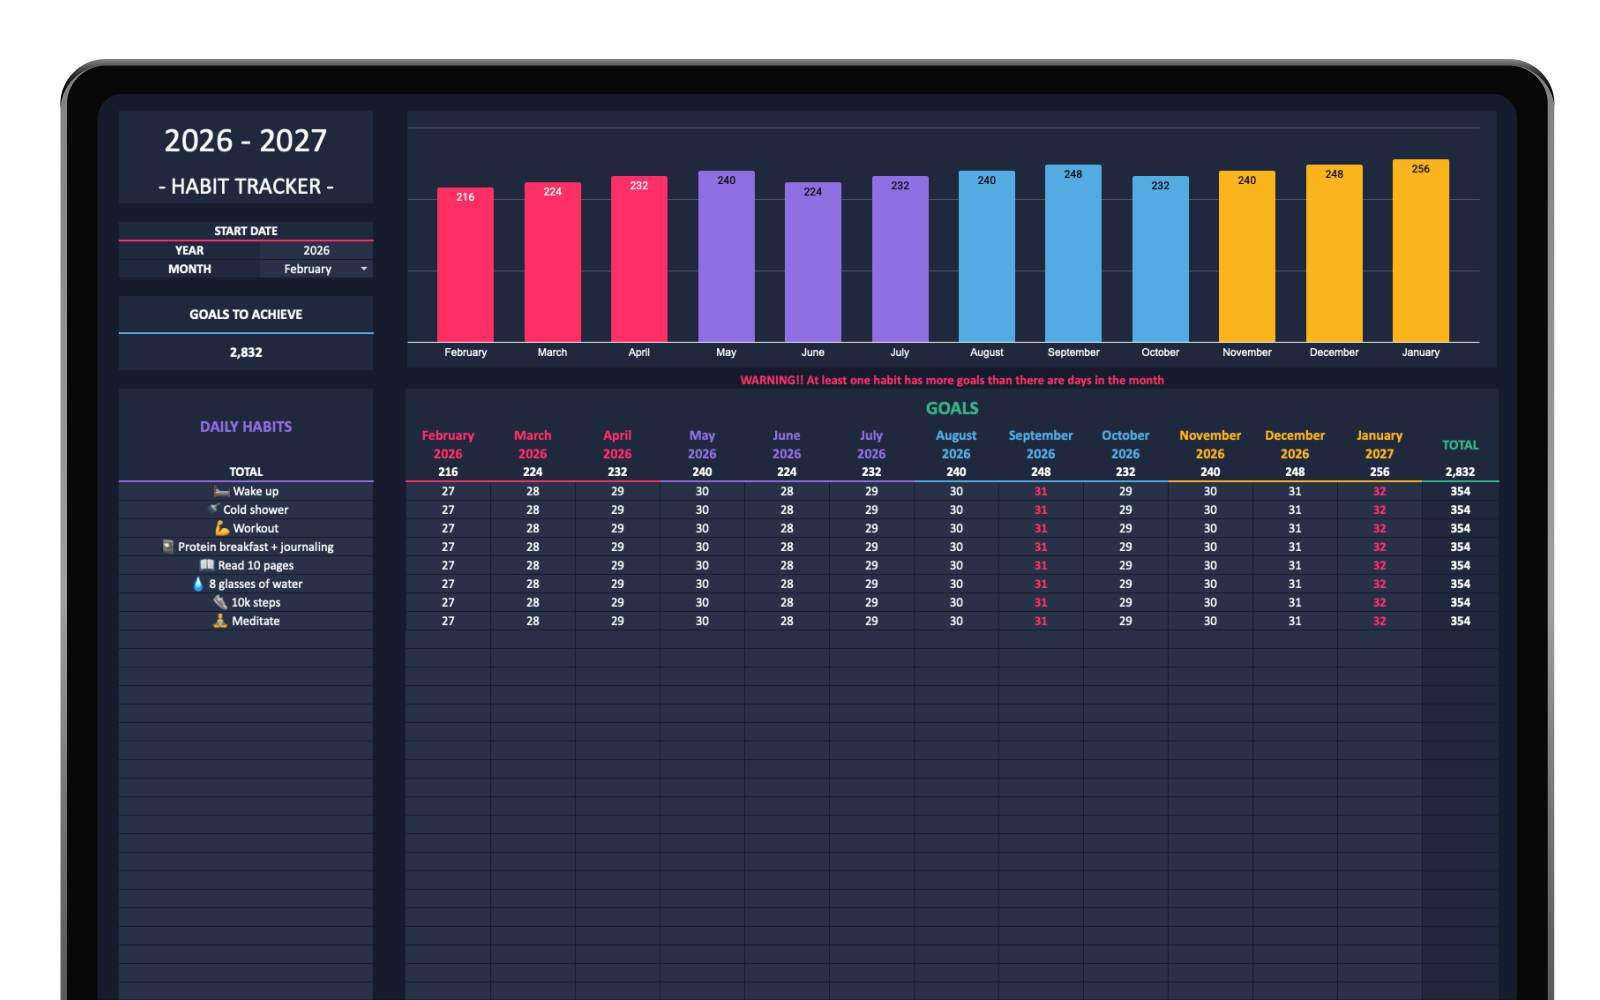Click the 2026 - 2027 title
The image size is (1600, 1000).
246,140
